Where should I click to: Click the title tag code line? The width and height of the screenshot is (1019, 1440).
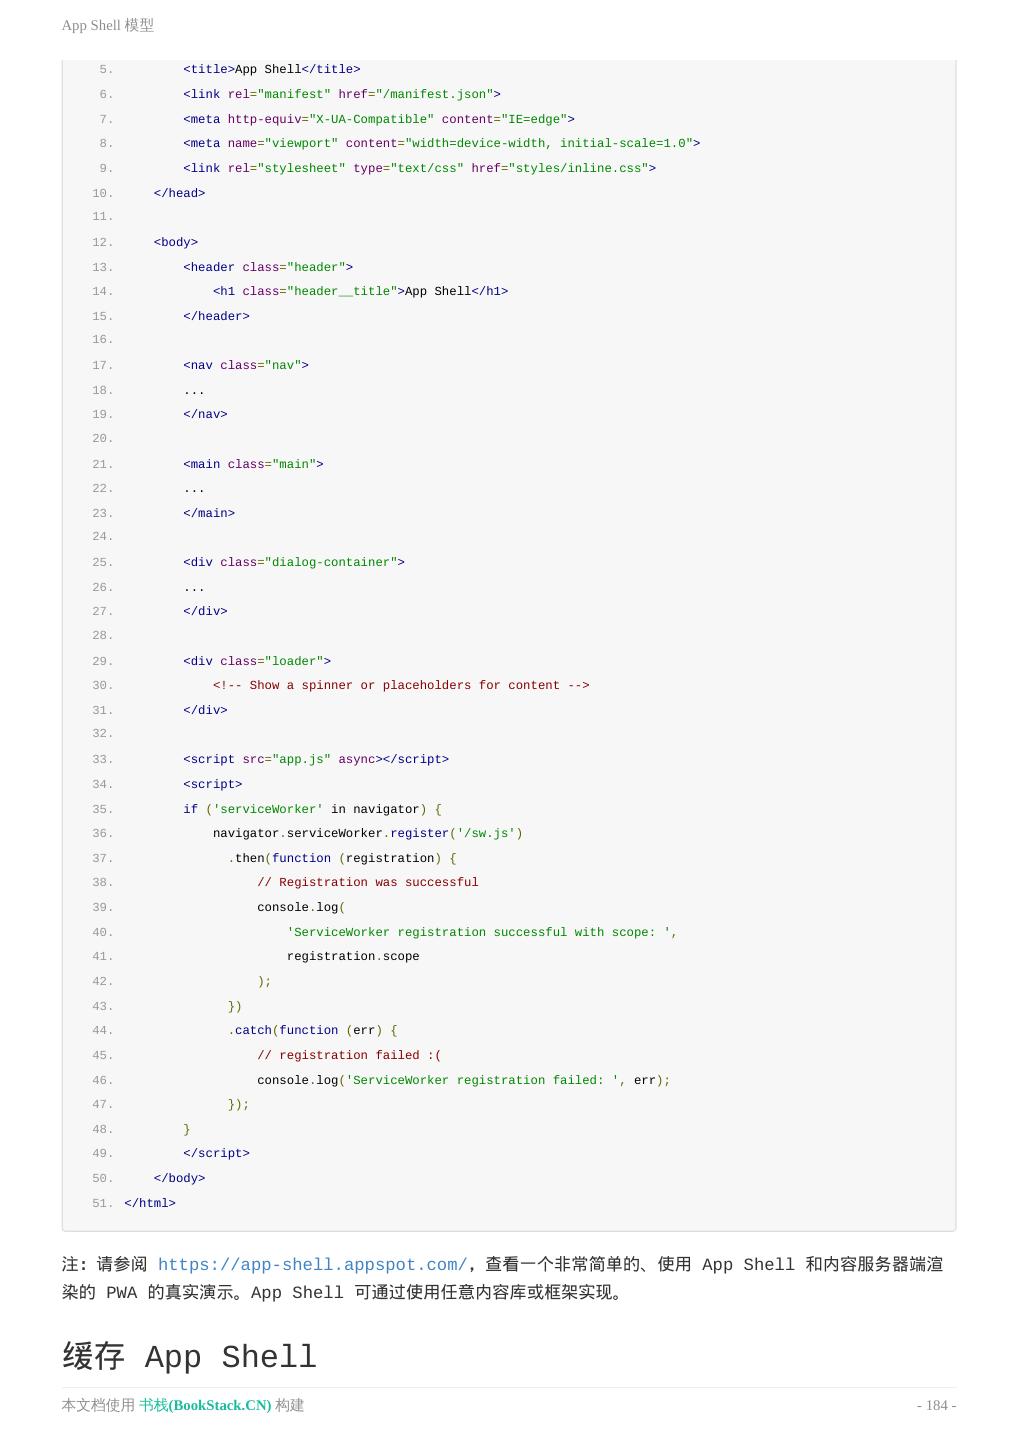pyautogui.click(x=271, y=69)
